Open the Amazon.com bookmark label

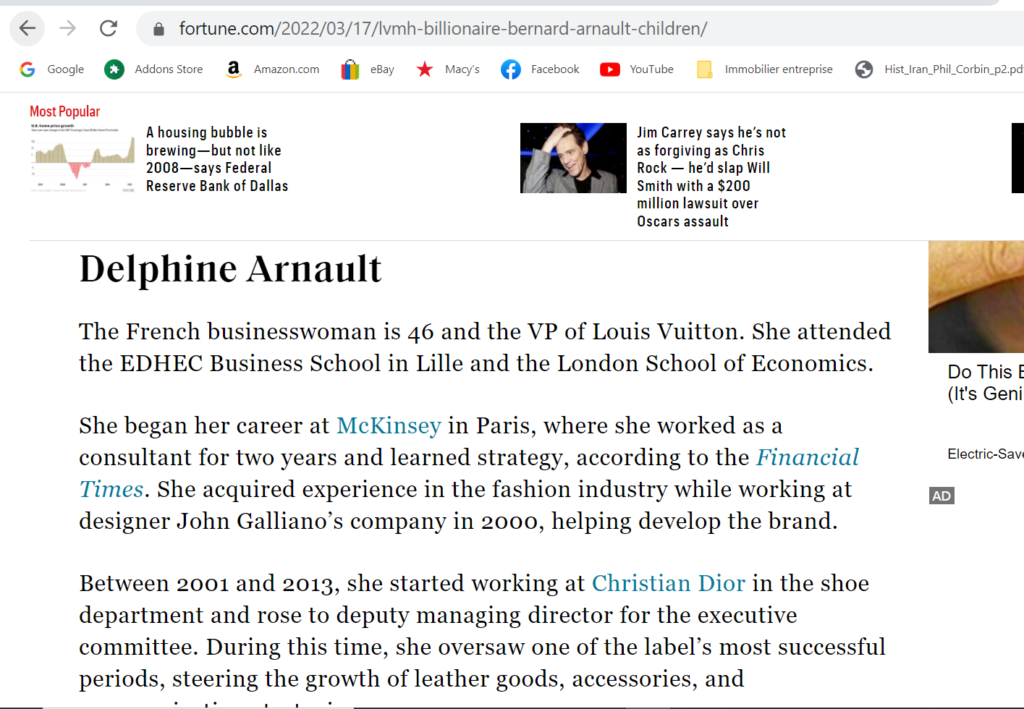click(x=287, y=69)
